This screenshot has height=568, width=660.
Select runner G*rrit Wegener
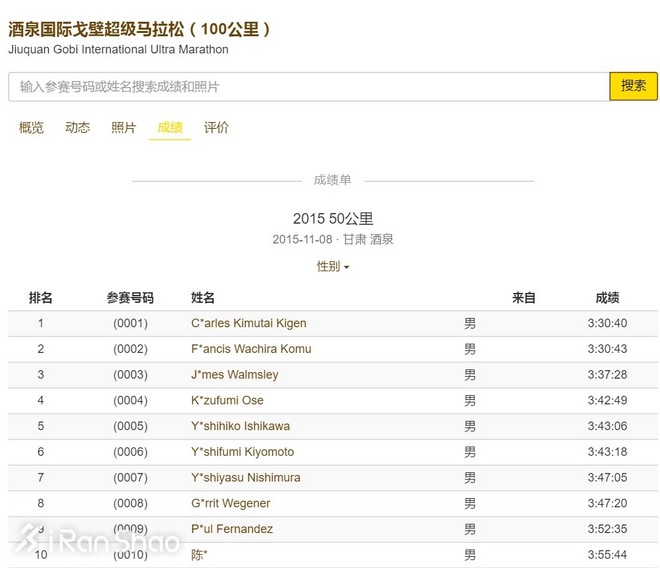[230, 503]
